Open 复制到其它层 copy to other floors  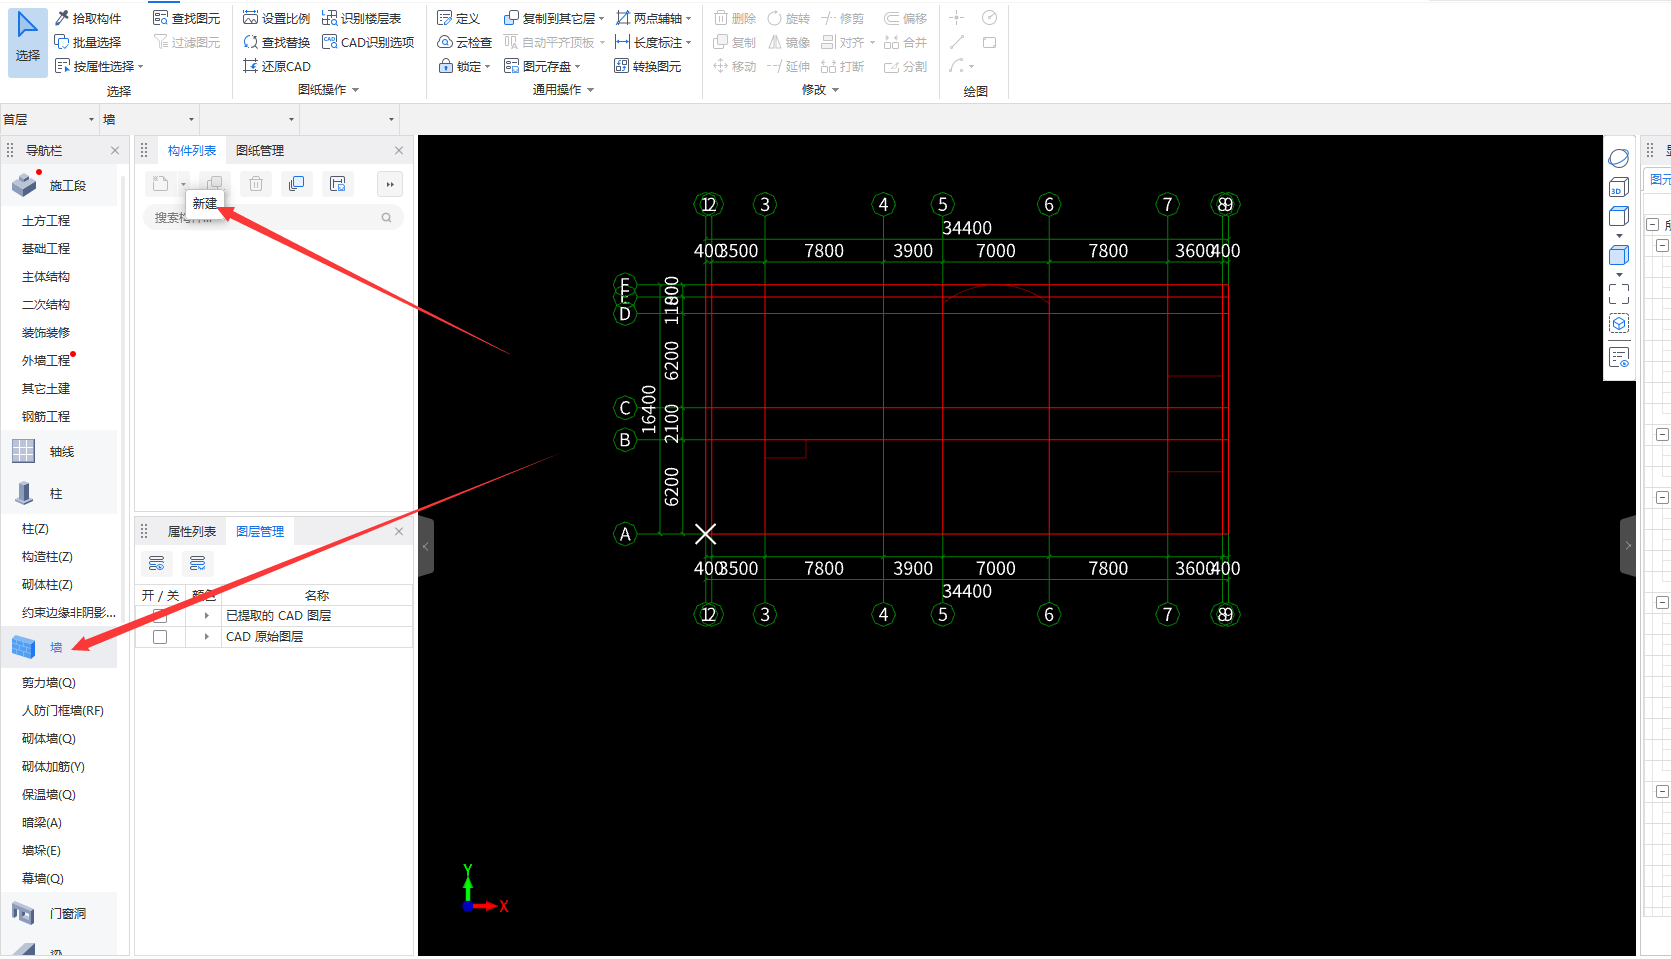[x=553, y=18]
